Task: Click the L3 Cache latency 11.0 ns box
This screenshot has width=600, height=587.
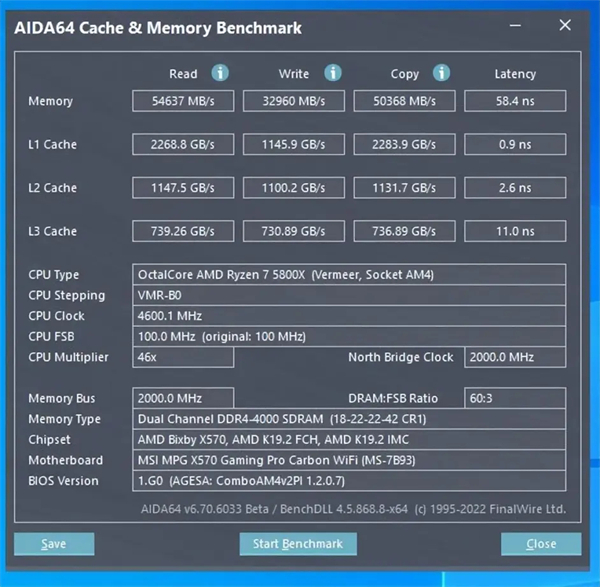Action: (x=515, y=231)
